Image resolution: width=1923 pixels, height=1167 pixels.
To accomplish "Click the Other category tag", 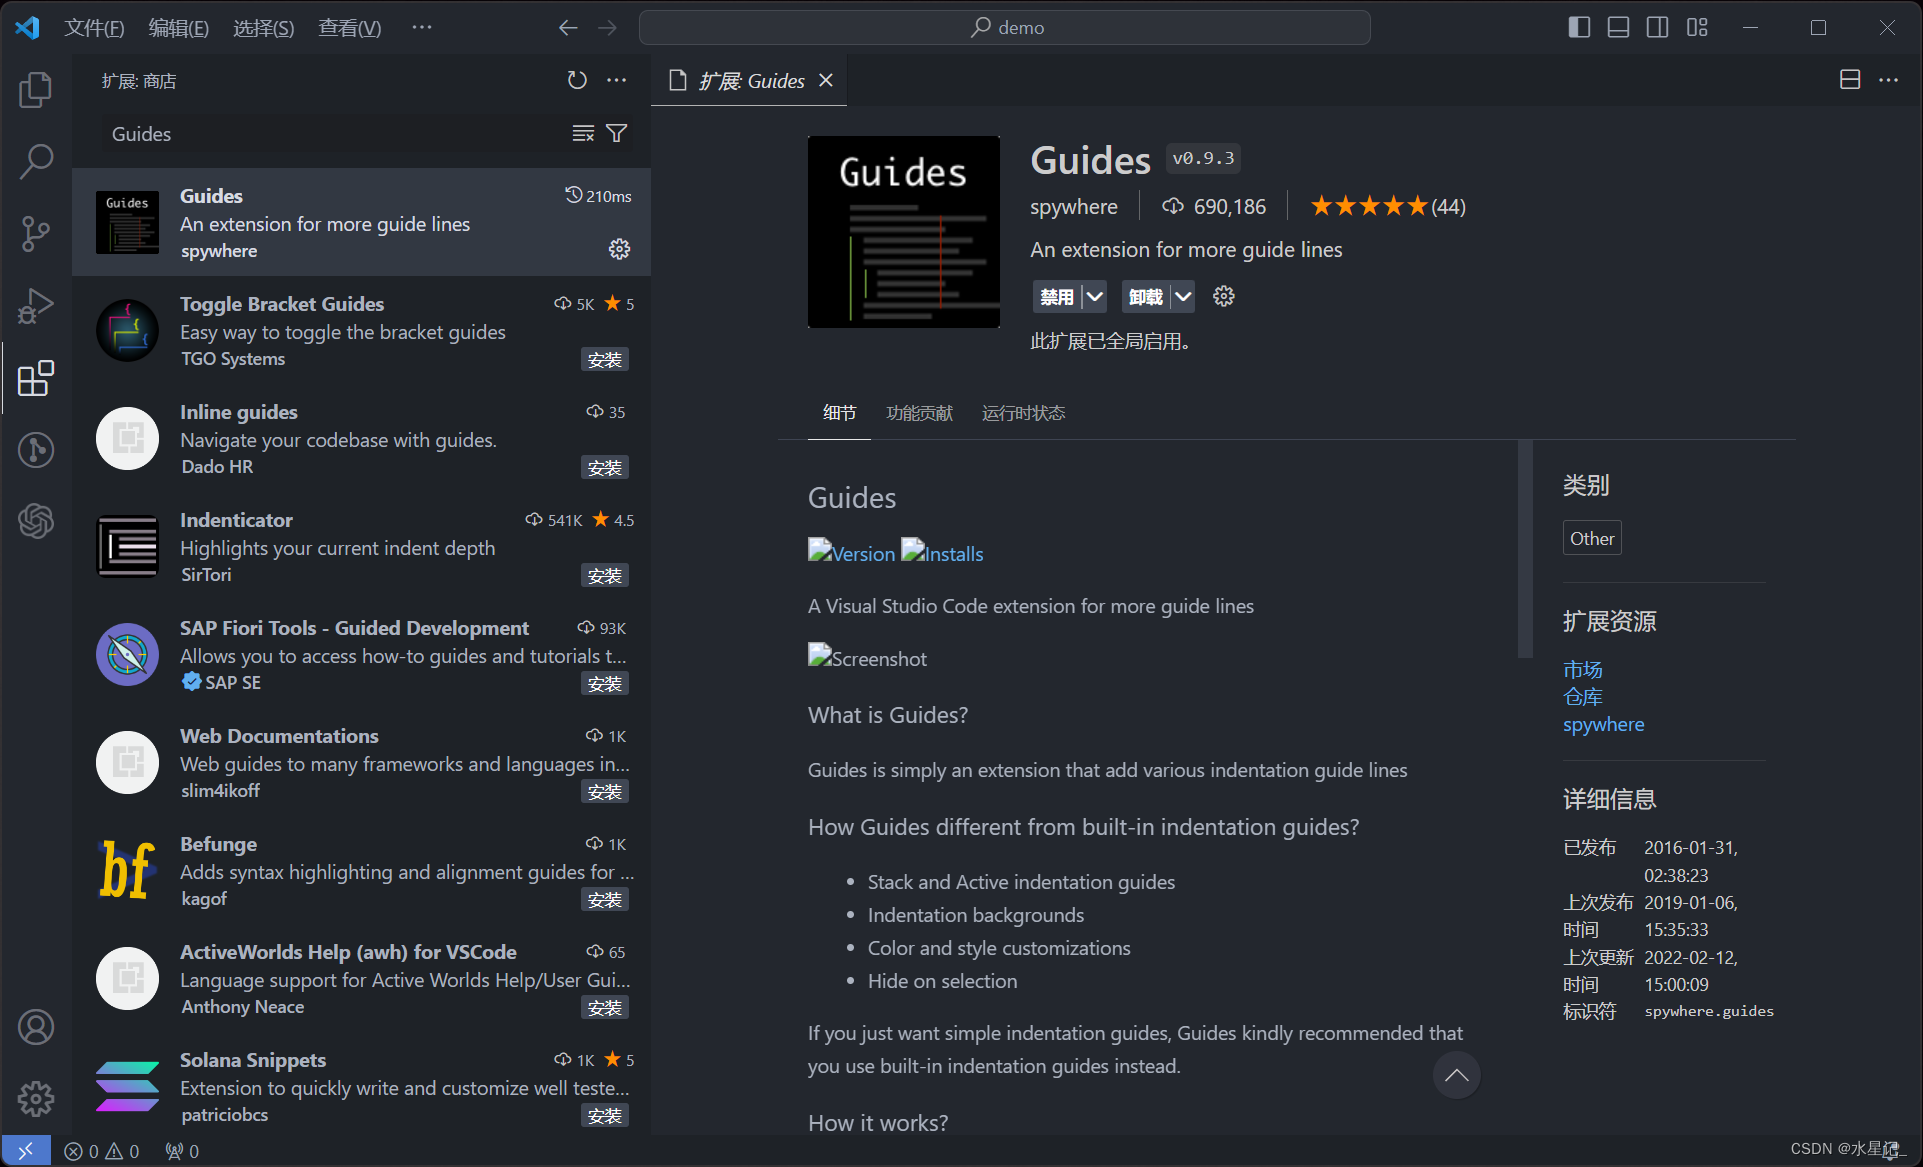I will click(x=1592, y=538).
